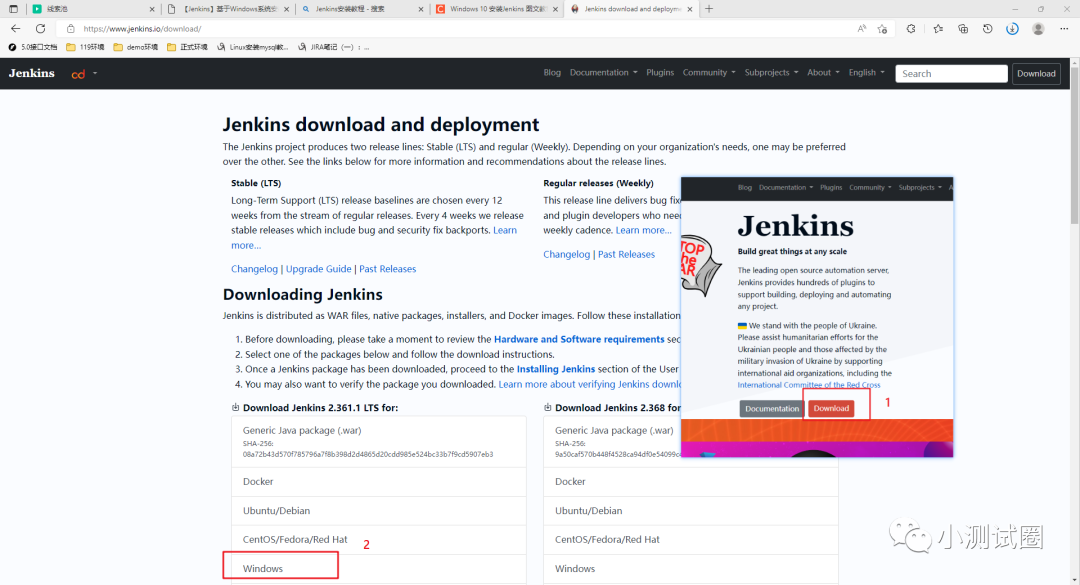This screenshot has height=585, width=1080.
Task: Open Past Releases under Regular releases (Weekly)
Action: [626, 254]
